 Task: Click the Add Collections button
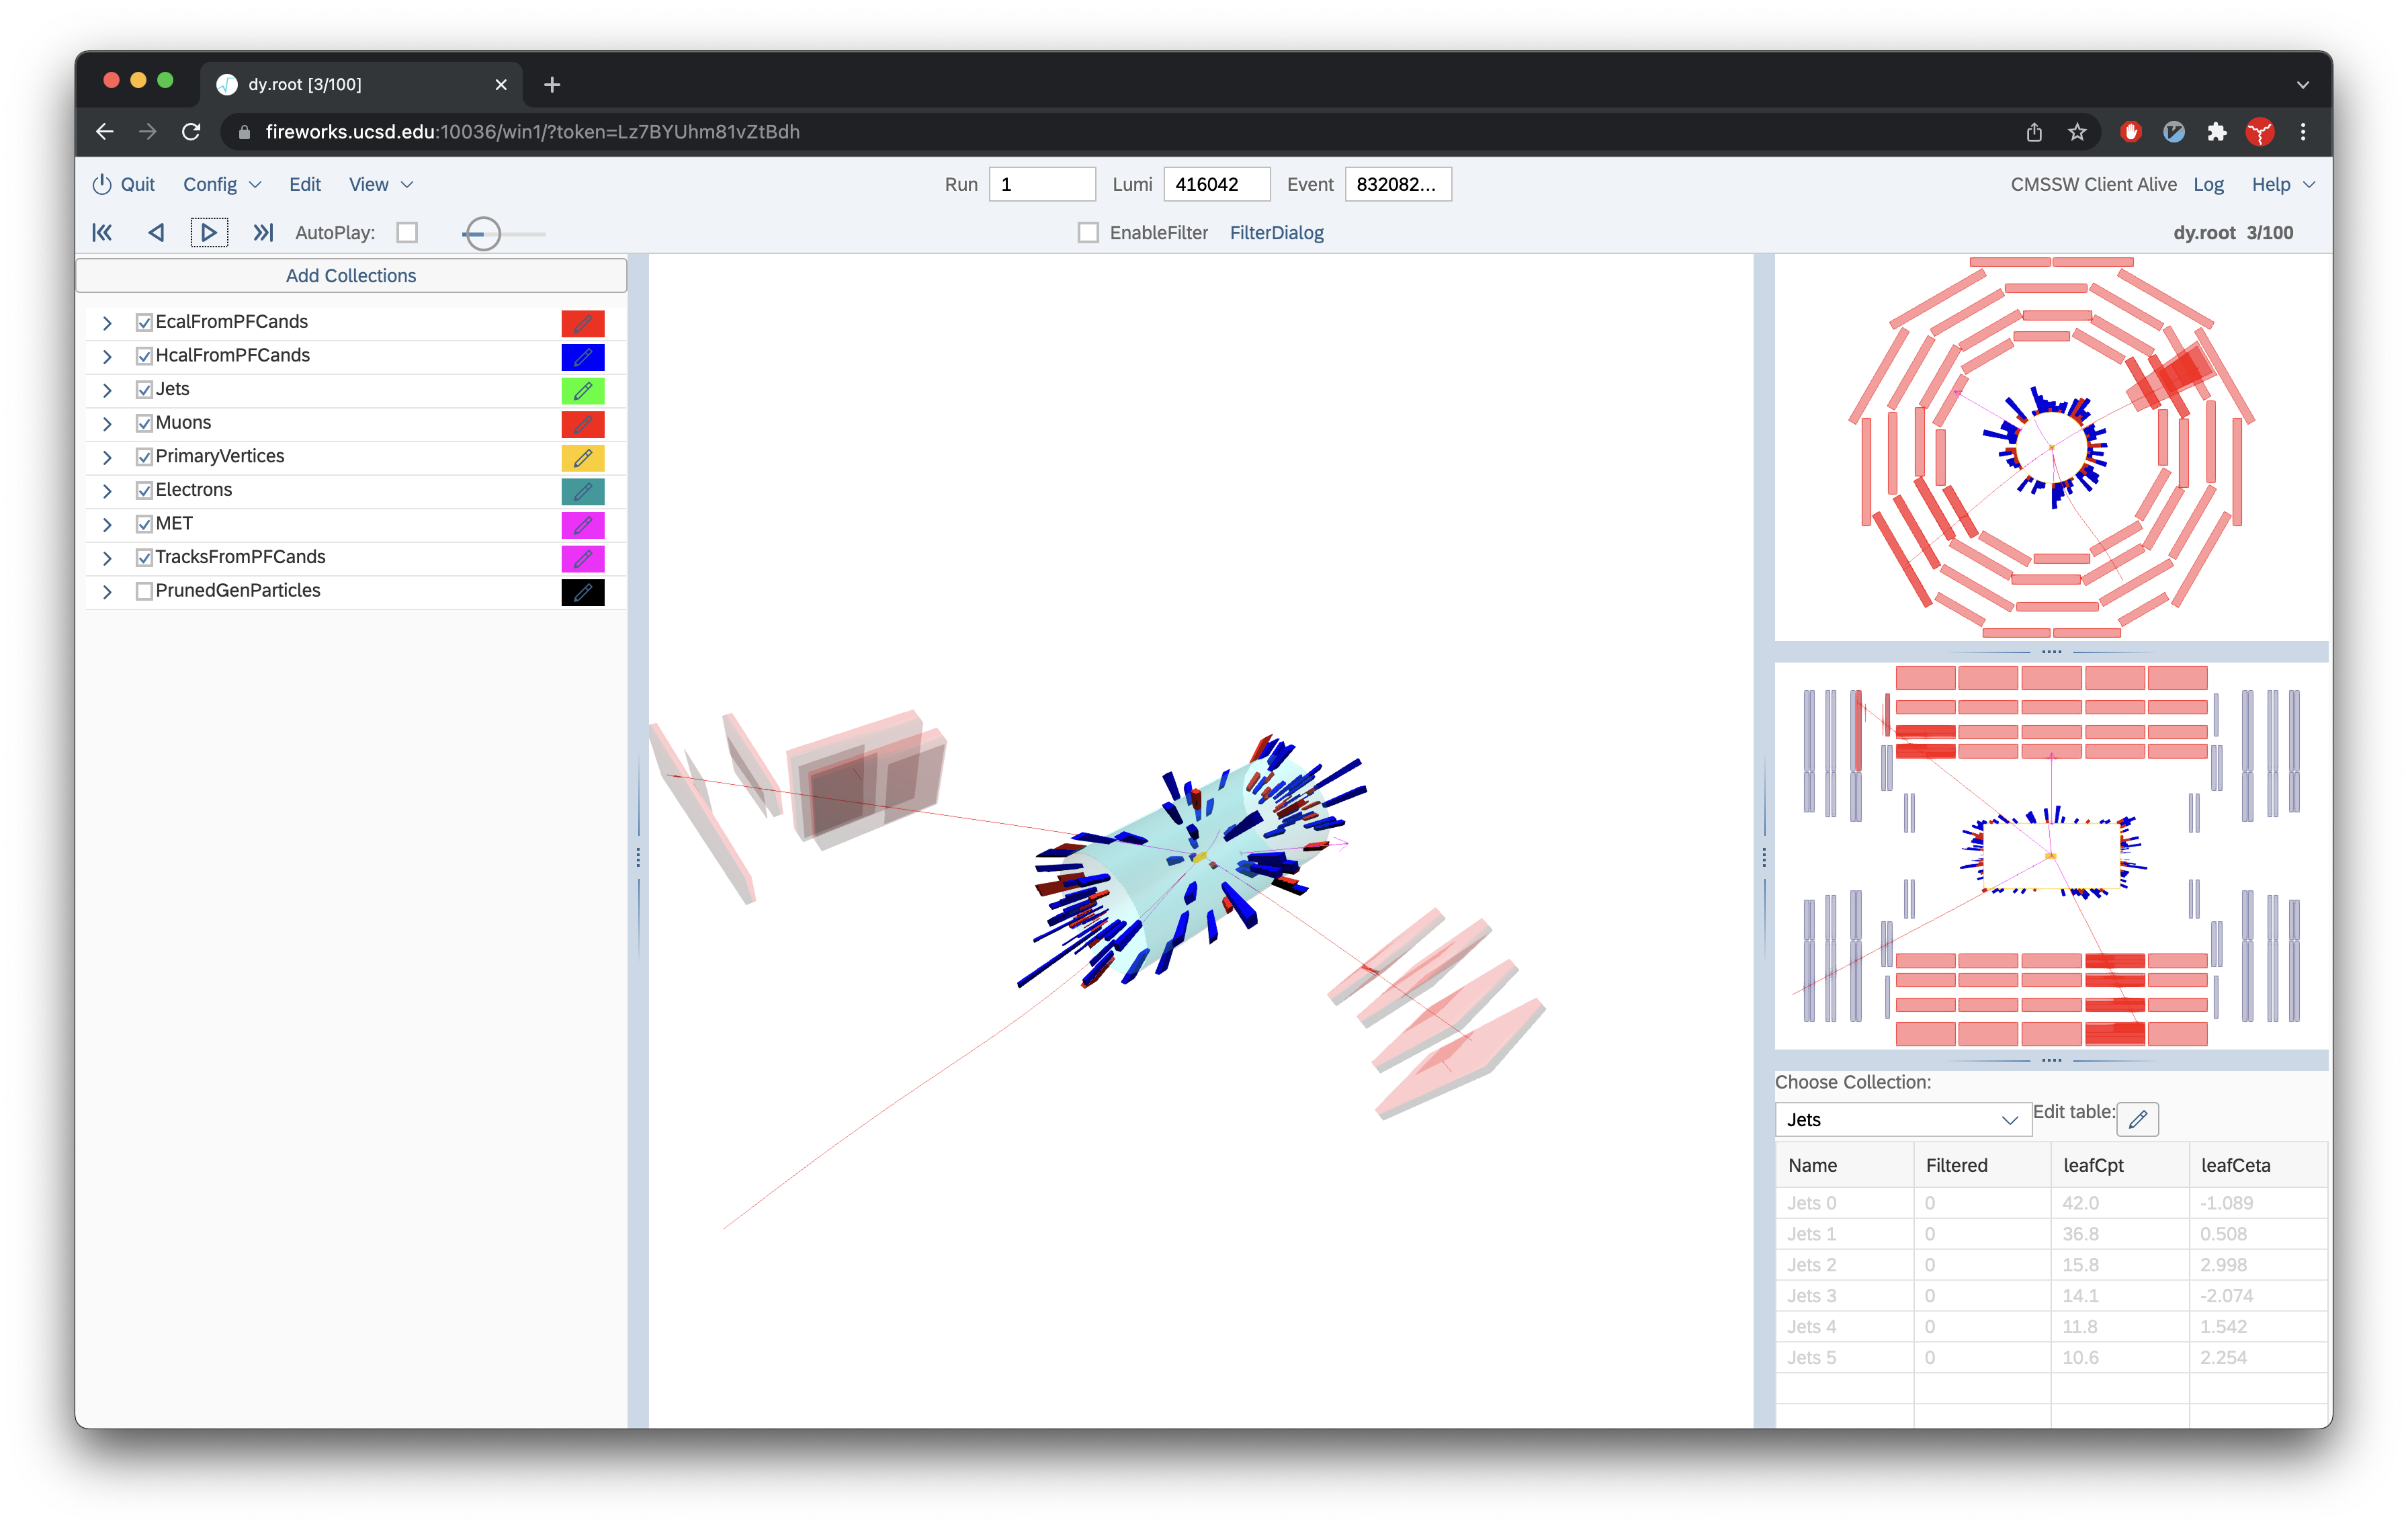point(351,276)
